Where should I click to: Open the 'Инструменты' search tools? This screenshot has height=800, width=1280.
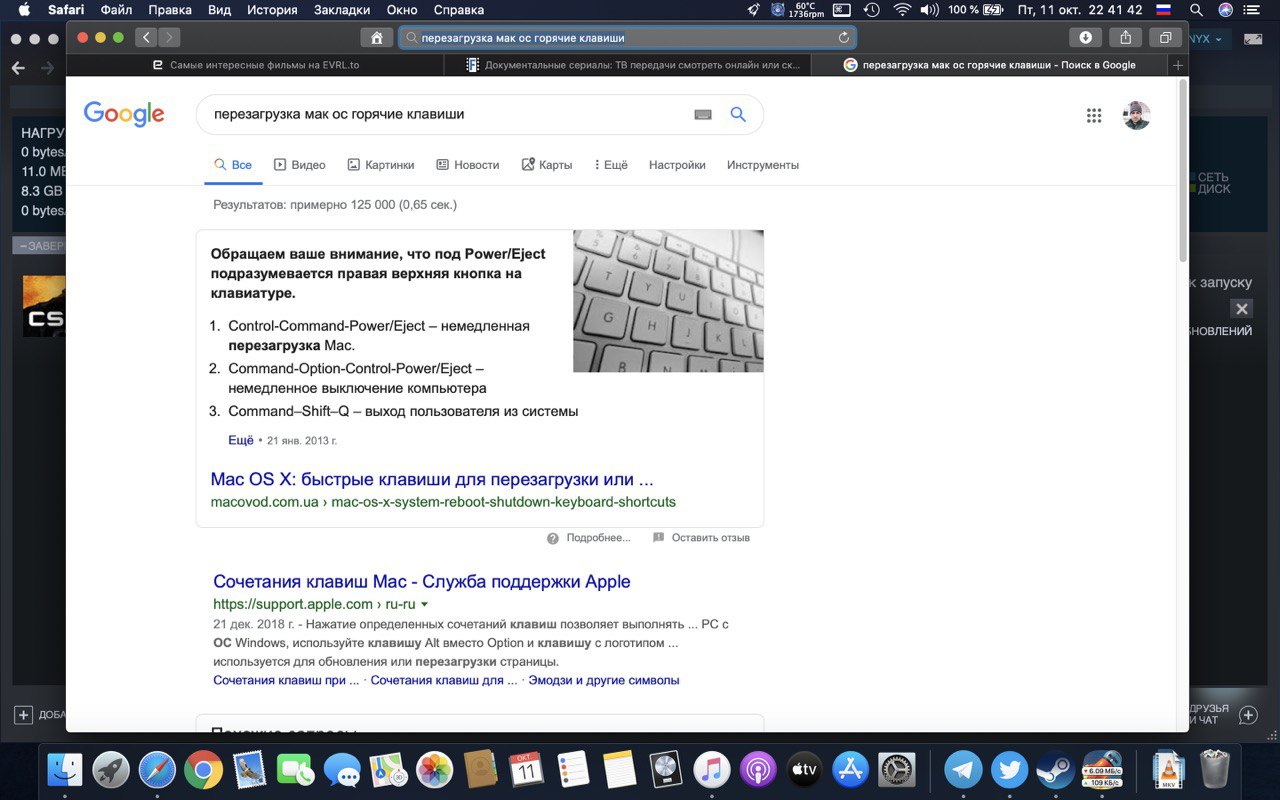click(x=763, y=165)
